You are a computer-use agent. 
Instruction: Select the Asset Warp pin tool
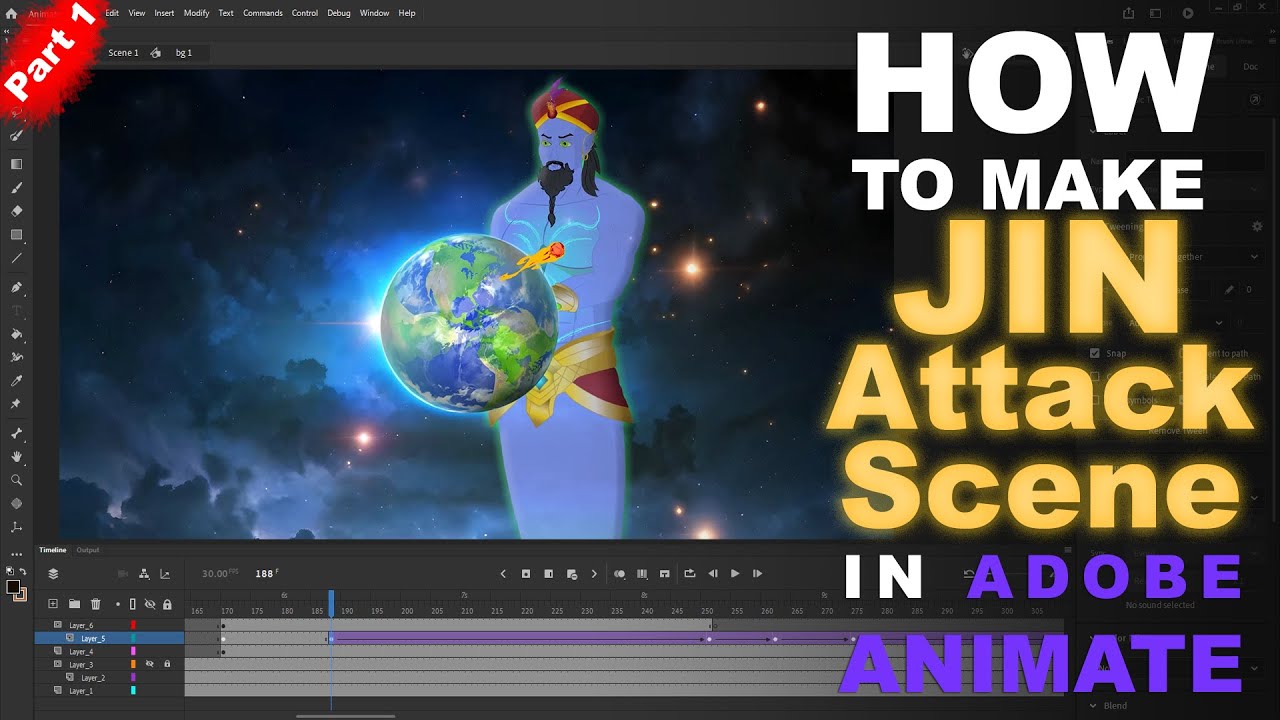click(16, 404)
